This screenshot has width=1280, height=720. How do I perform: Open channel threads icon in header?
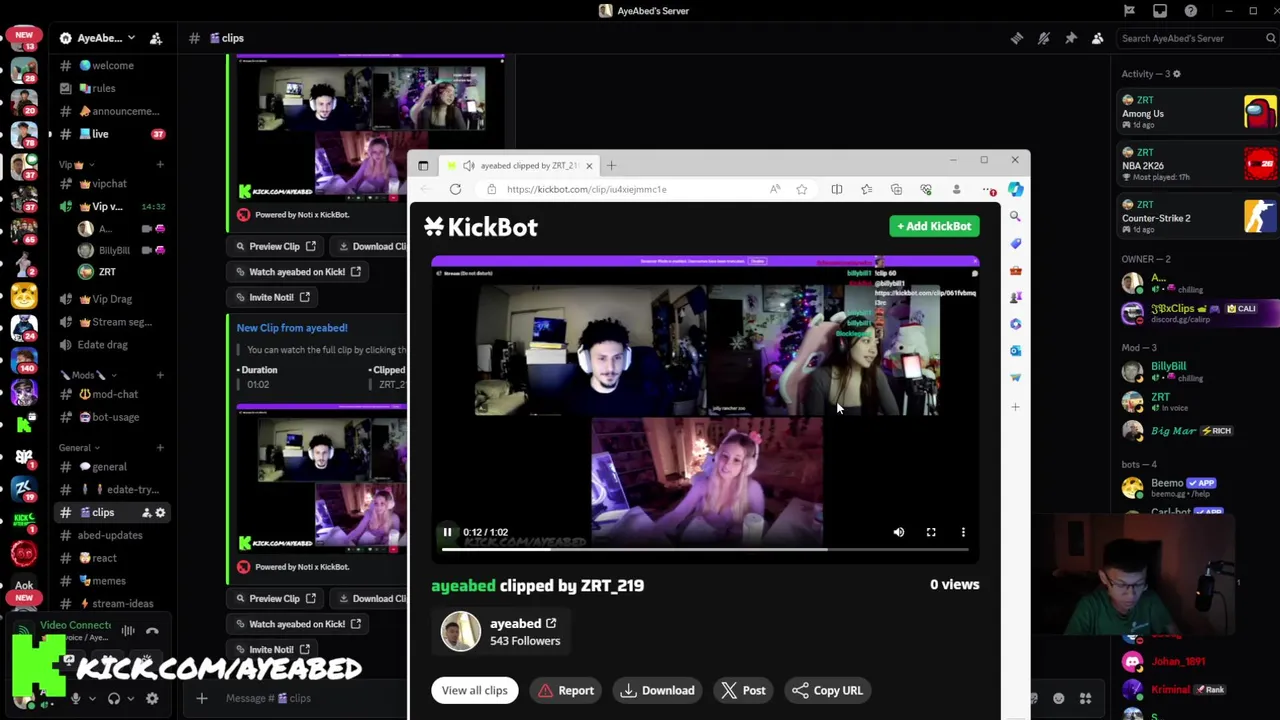click(1016, 38)
